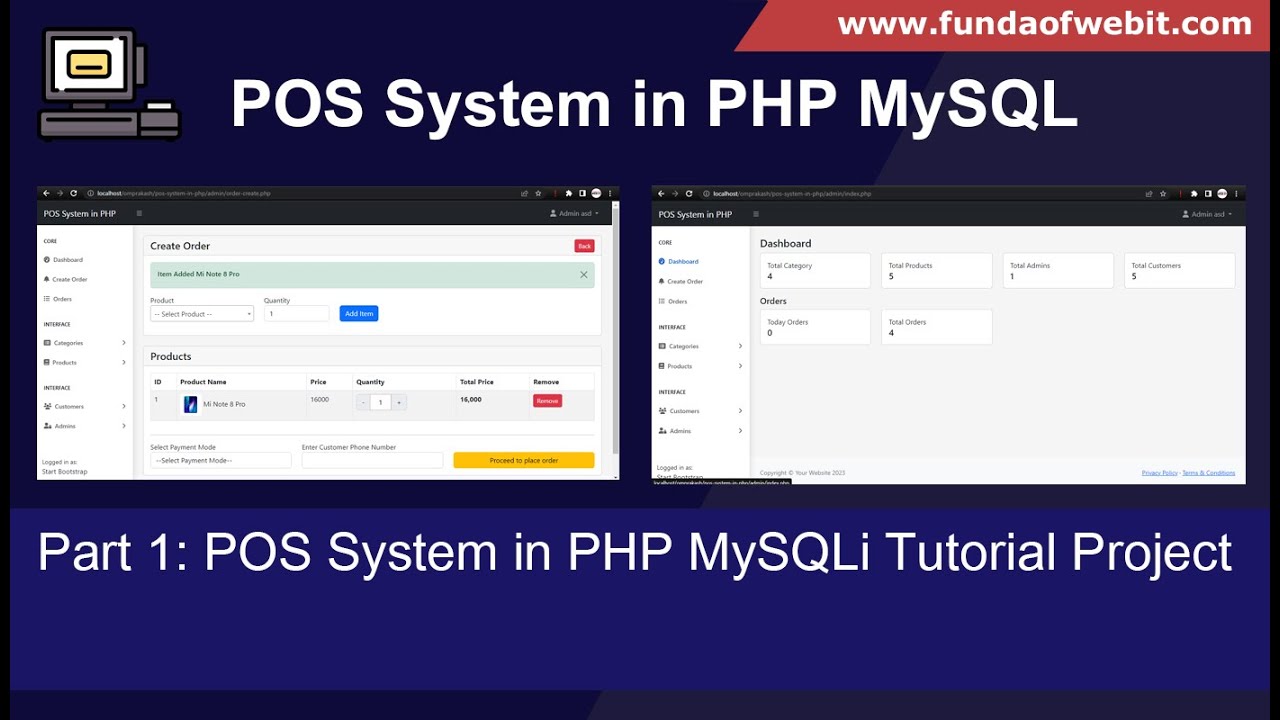
Task: Click the Total Admins card
Action: (x=1058, y=271)
